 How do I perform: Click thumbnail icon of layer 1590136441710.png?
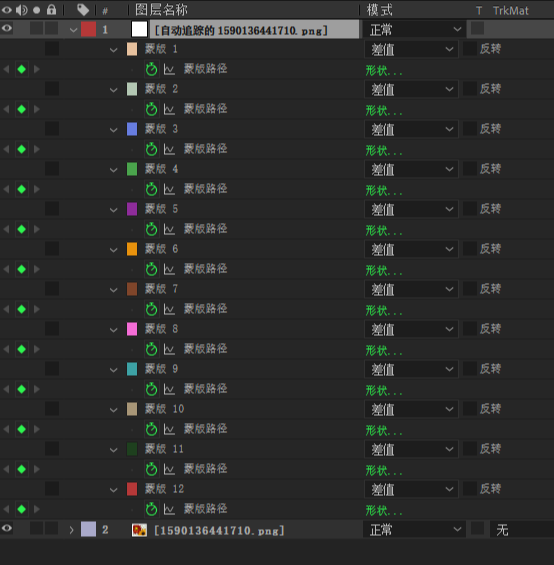point(139,530)
